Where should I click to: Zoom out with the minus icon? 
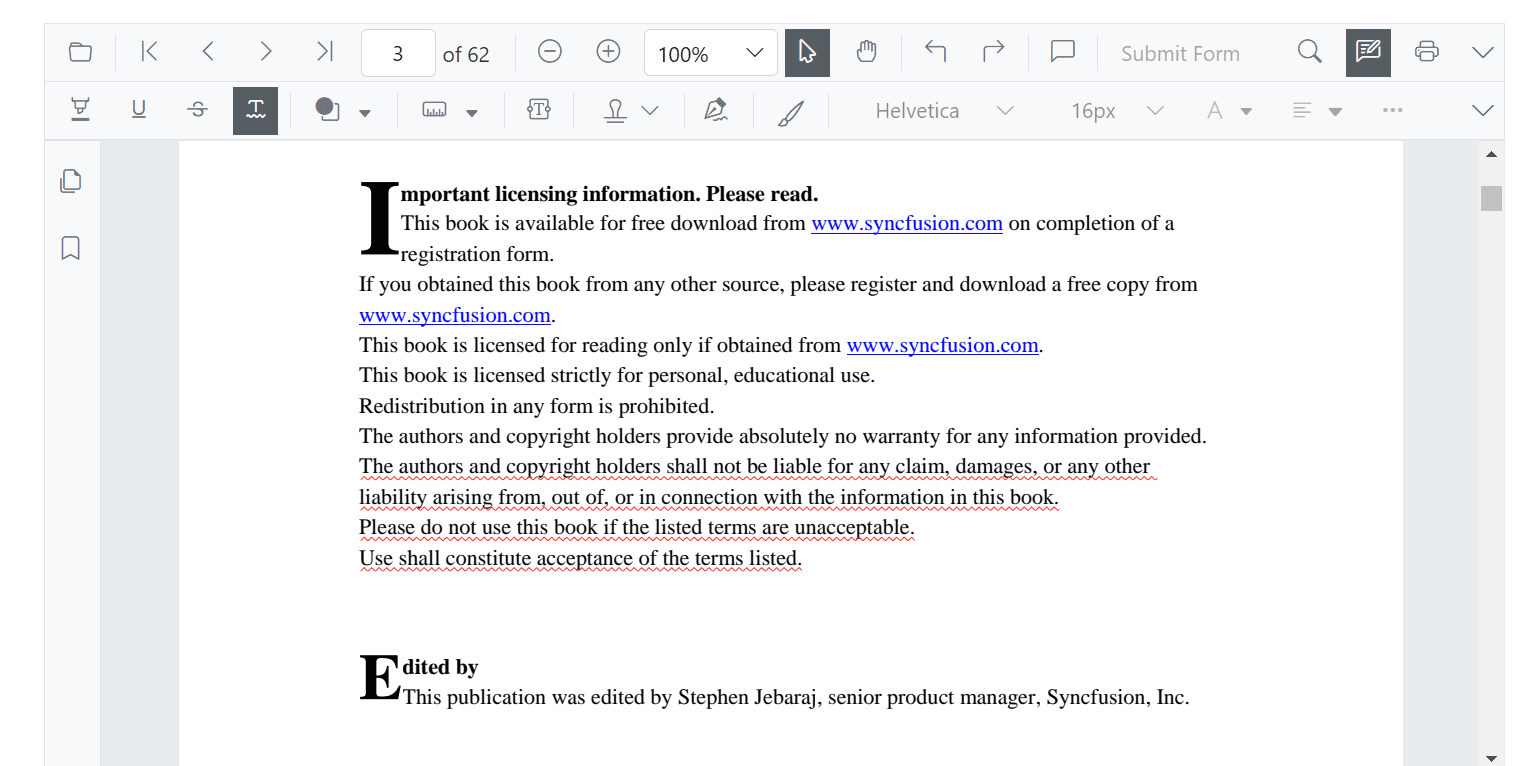[550, 53]
